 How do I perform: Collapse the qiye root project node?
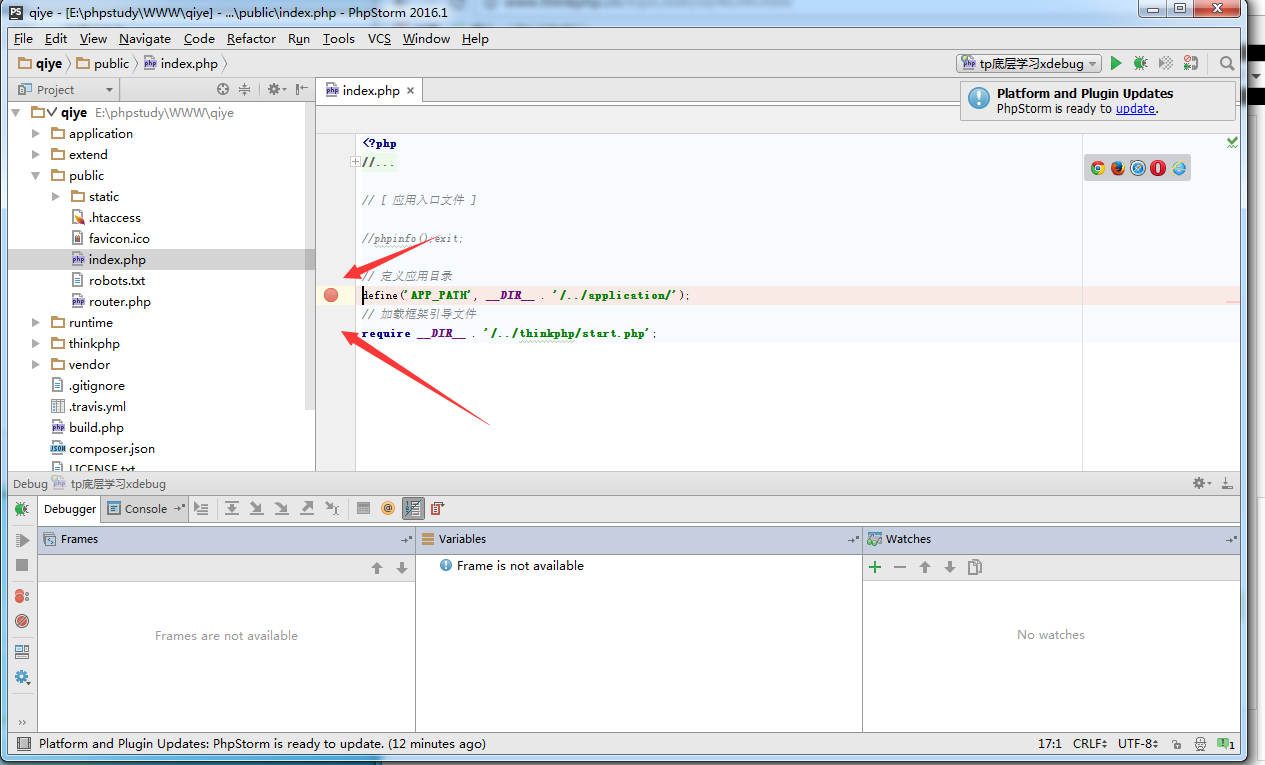pos(16,113)
